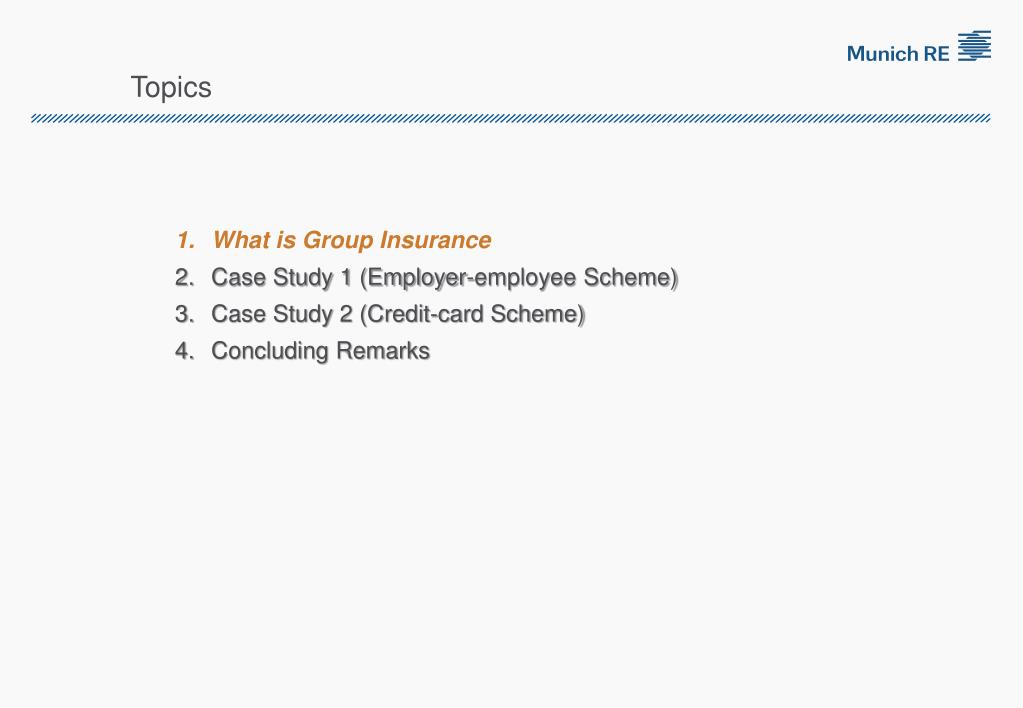The width and height of the screenshot is (1023, 708).
Task: Click the word Concluding in last item
Action: click(270, 352)
